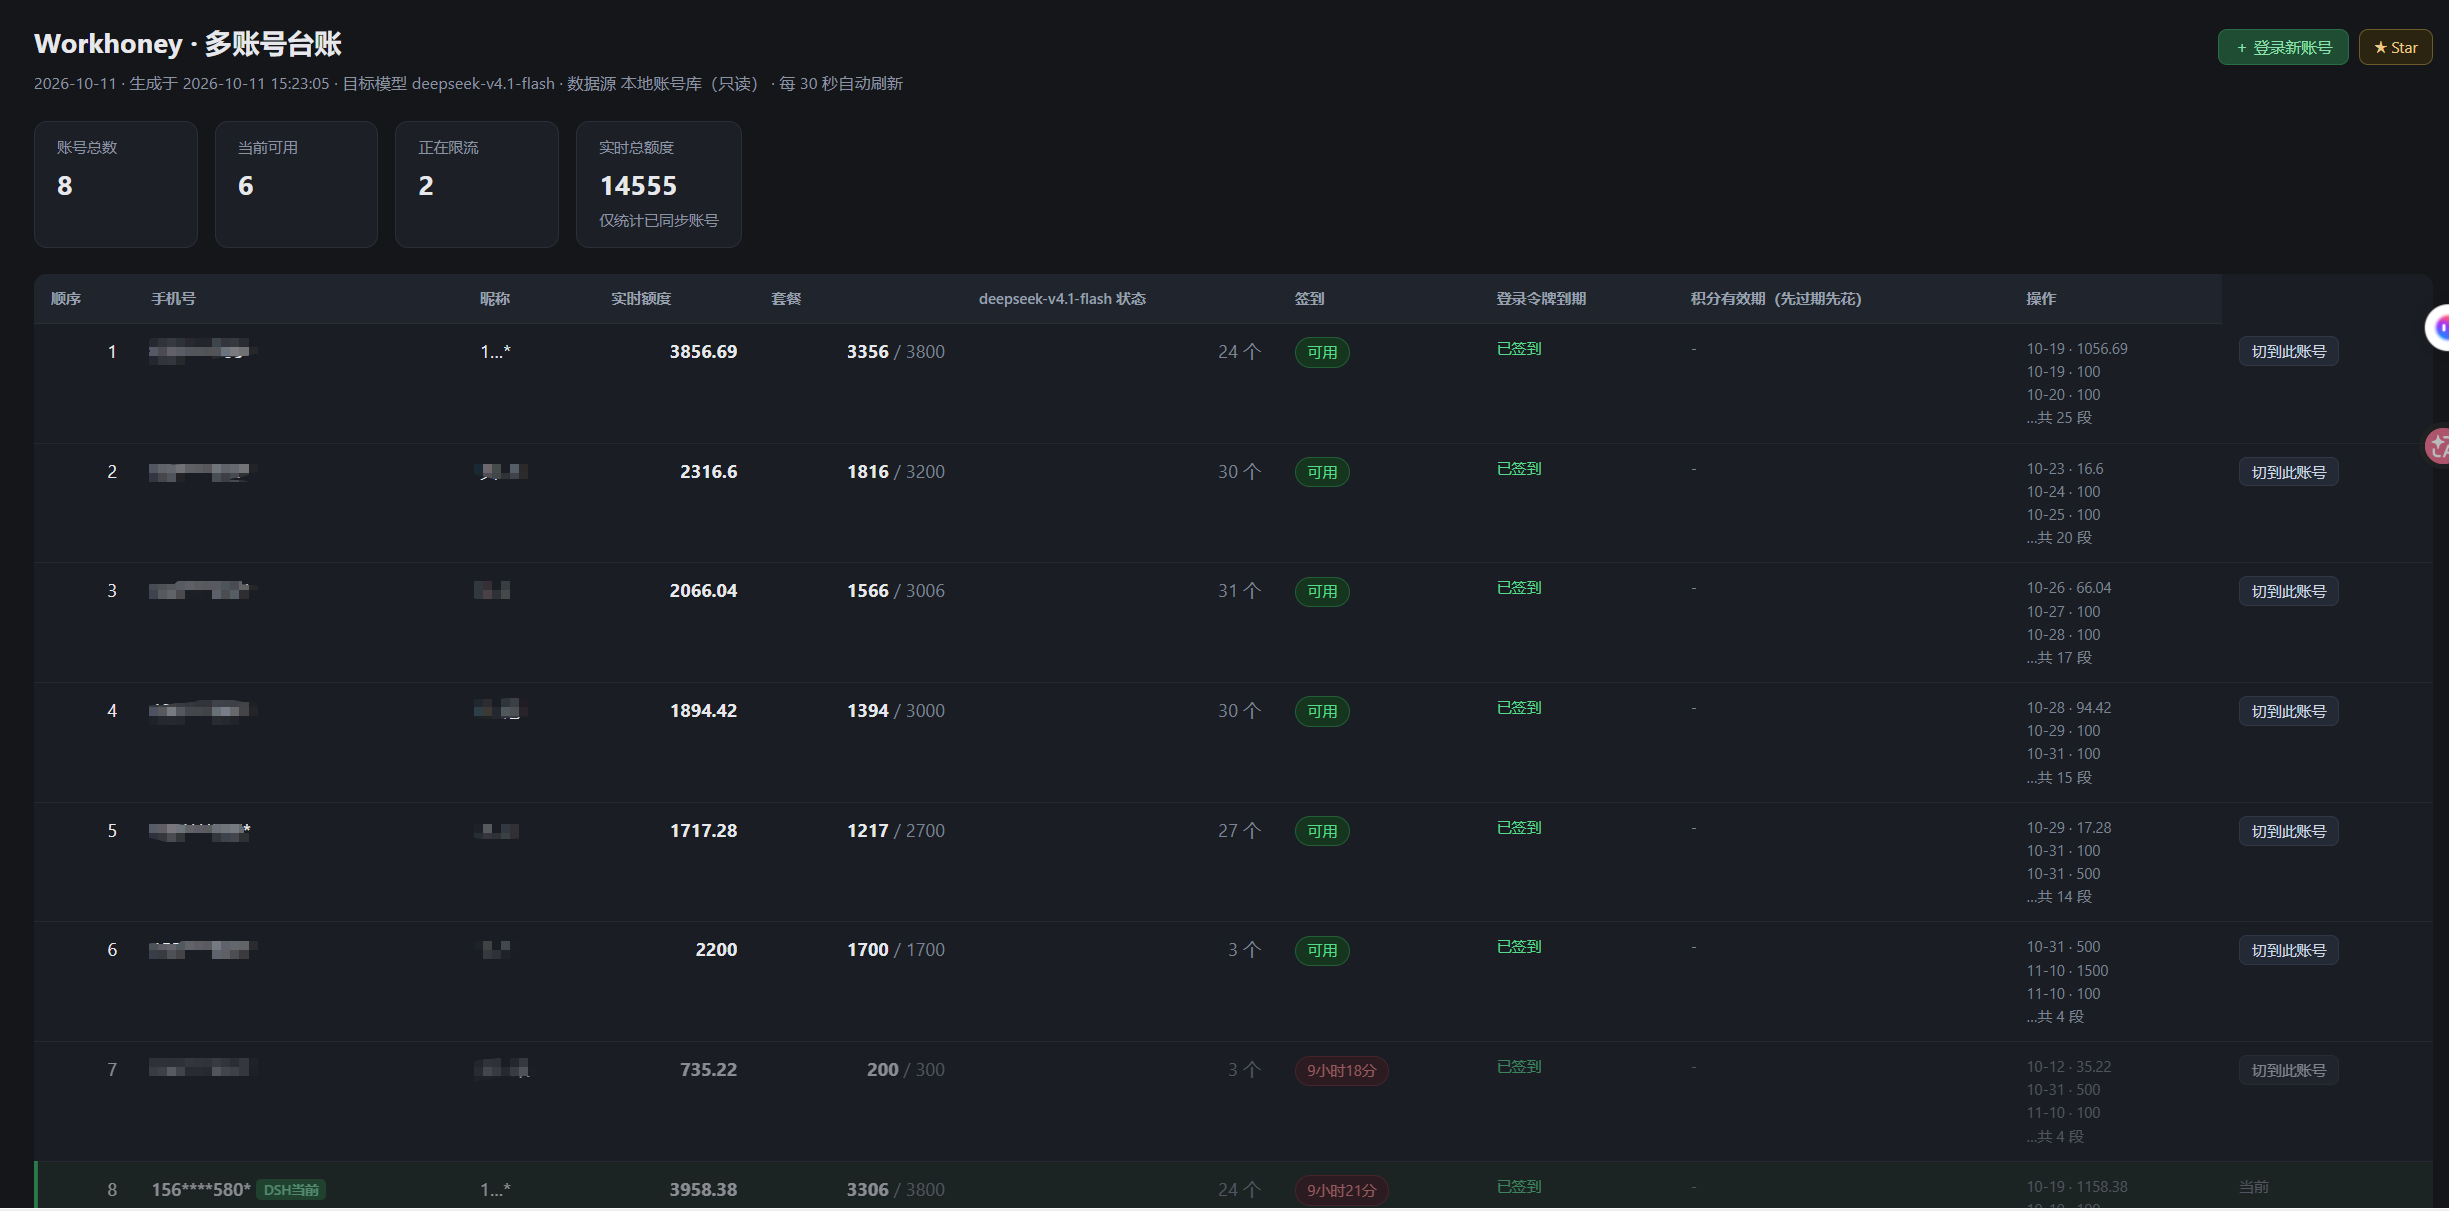
Task: Click the …共 15 段 expiry summary
Action: [2059, 778]
